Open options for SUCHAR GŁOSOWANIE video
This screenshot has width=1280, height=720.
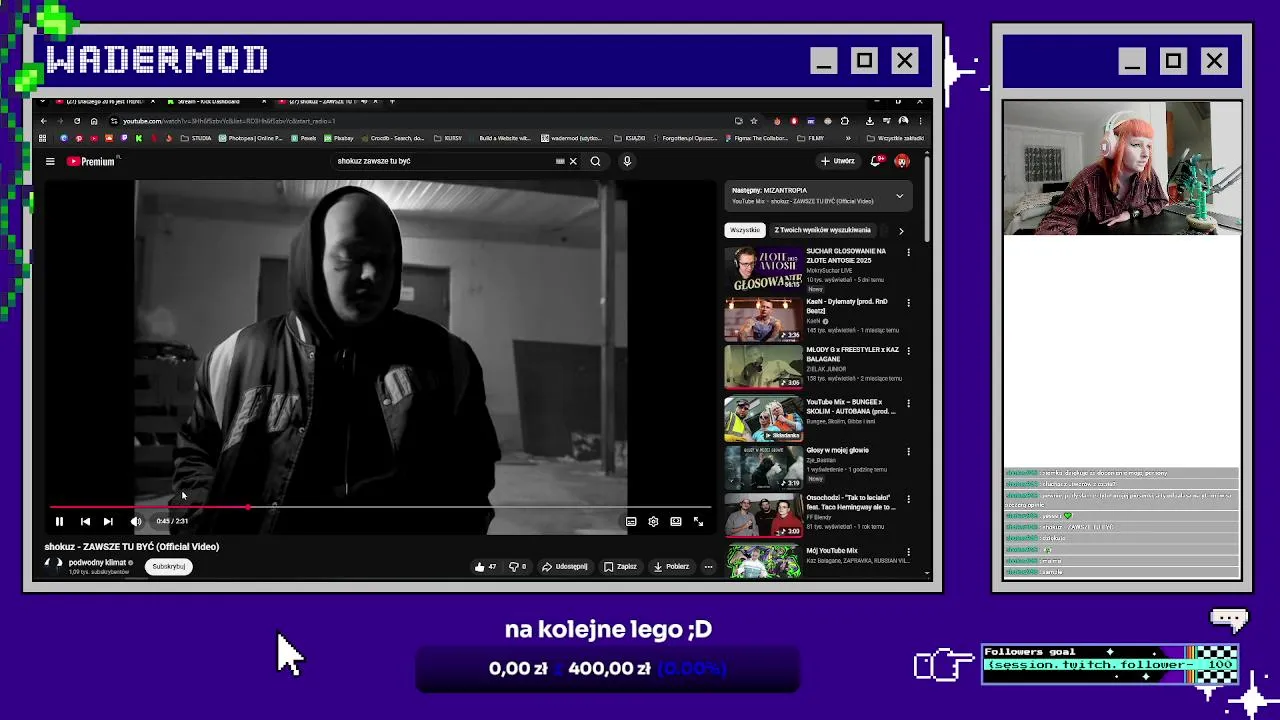(908, 253)
